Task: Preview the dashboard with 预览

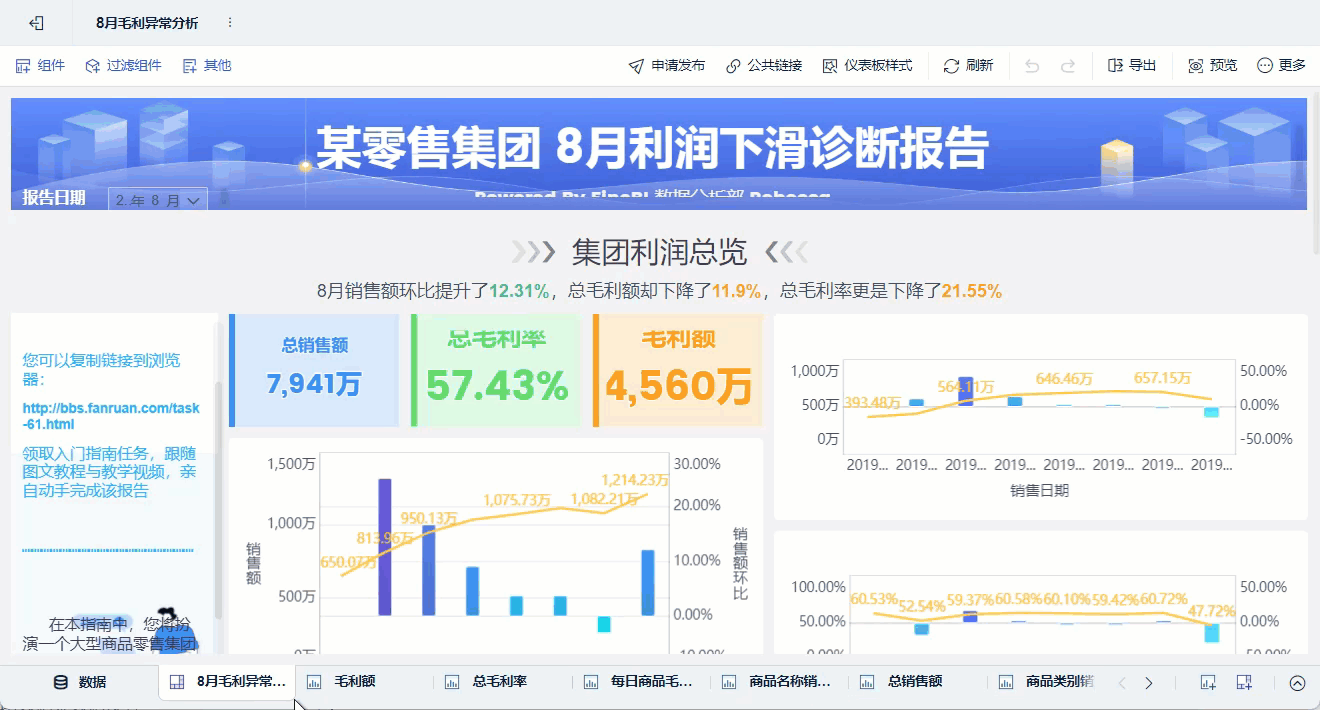Action: (1213, 65)
